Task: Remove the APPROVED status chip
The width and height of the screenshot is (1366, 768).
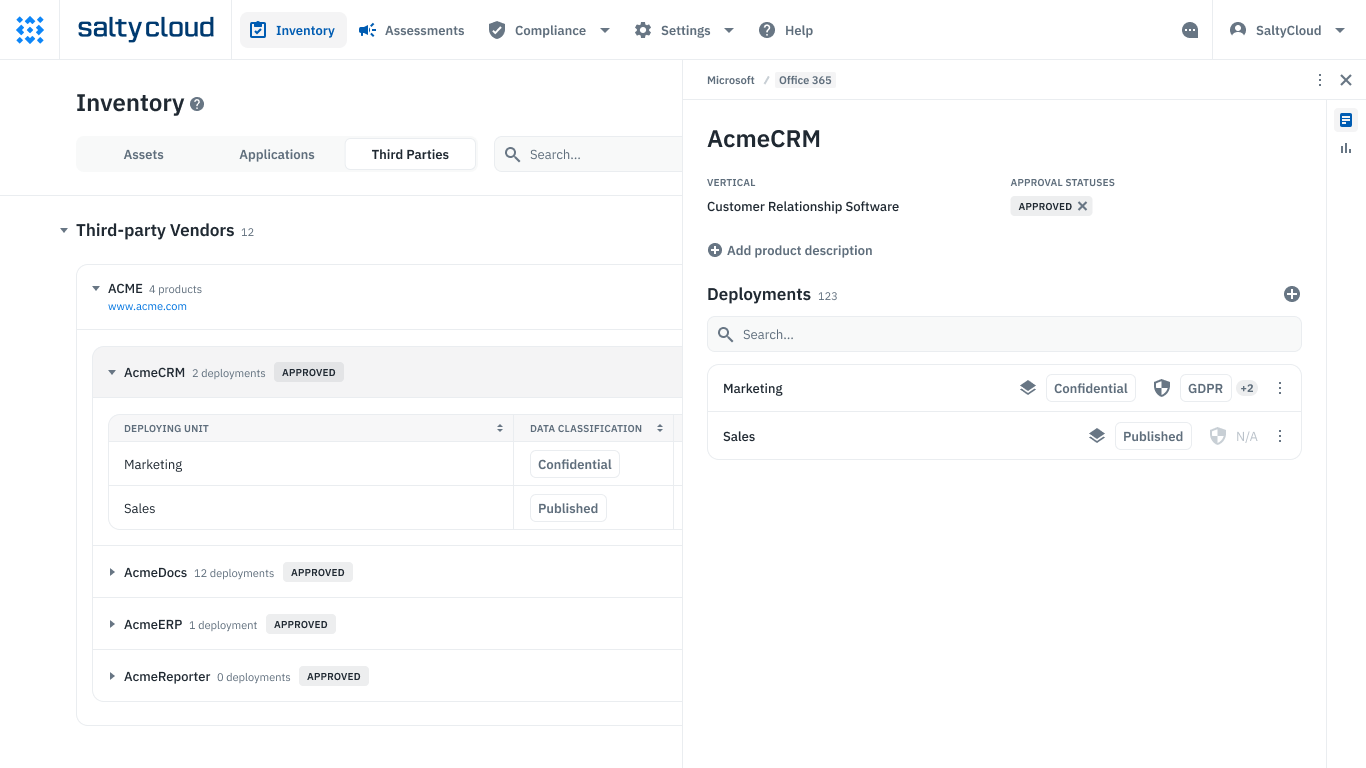Action: 1082,207
